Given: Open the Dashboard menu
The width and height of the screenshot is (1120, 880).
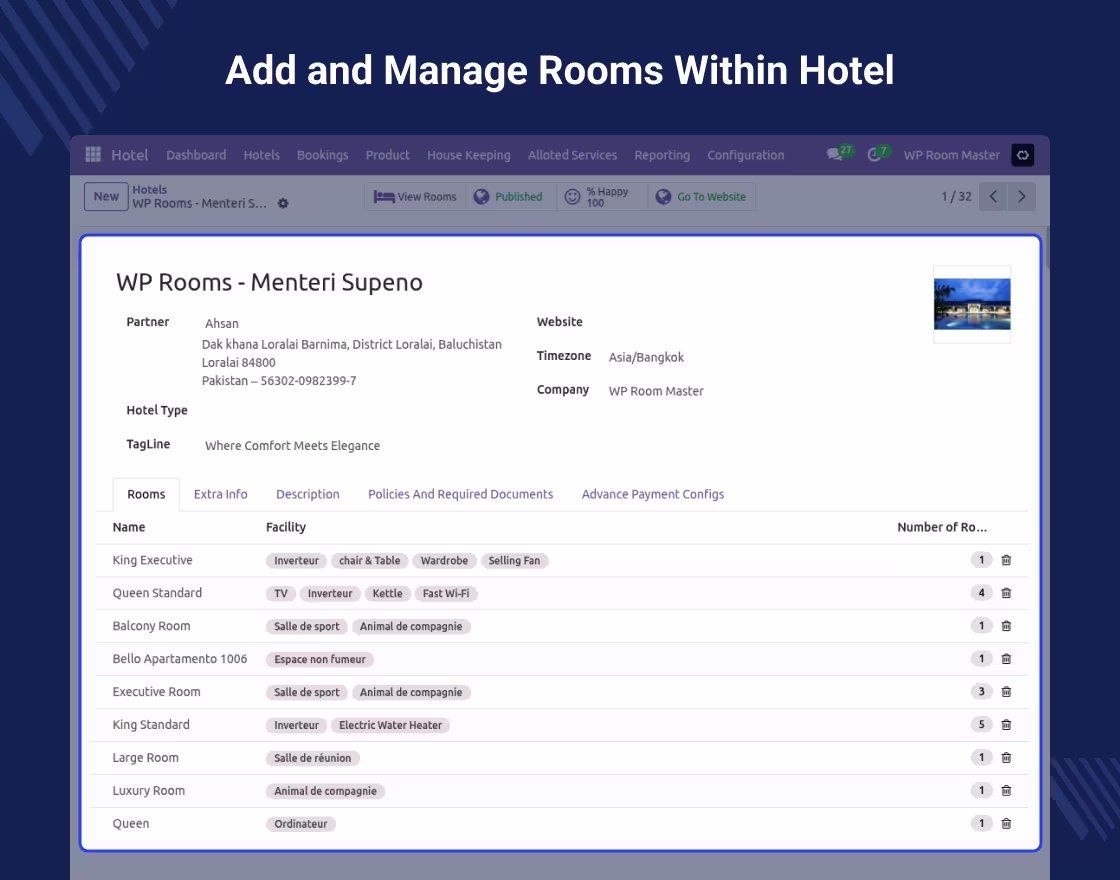Looking at the screenshot, I should click(196, 155).
